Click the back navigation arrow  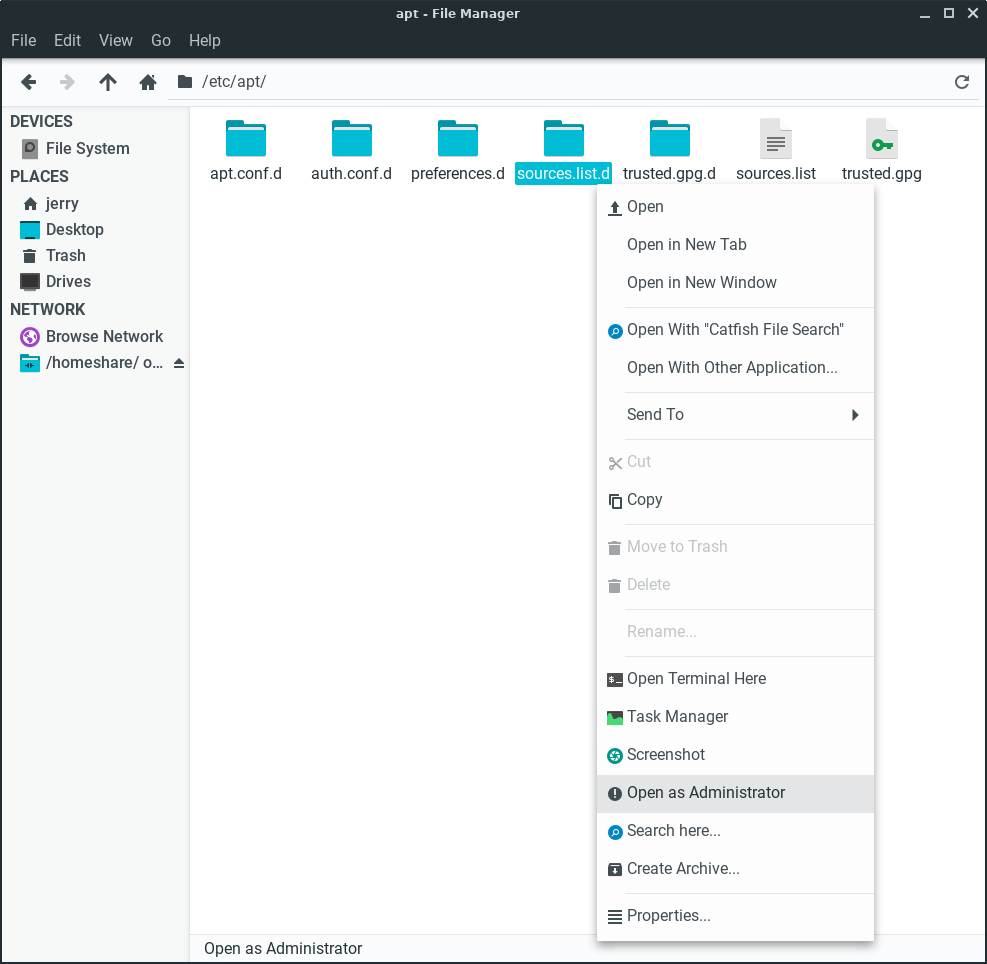[x=29, y=82]
